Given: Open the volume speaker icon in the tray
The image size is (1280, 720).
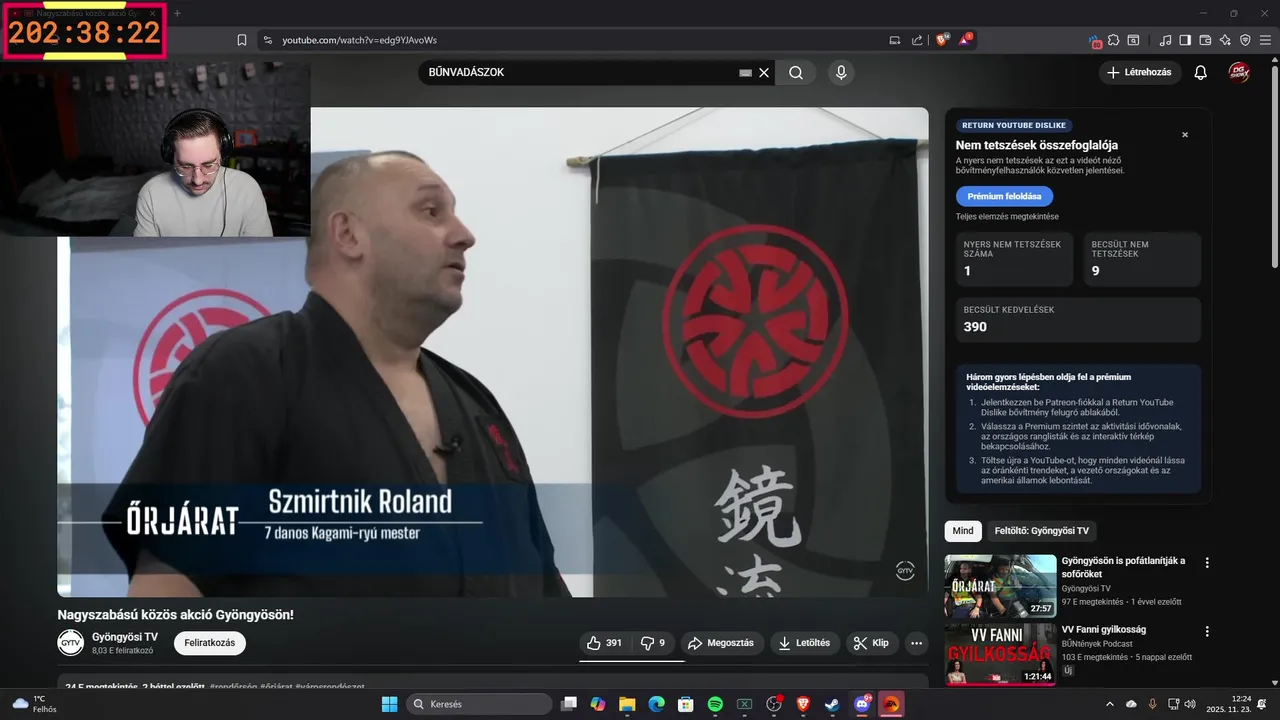Looking at the screenshot, I should pos(1190,704).
